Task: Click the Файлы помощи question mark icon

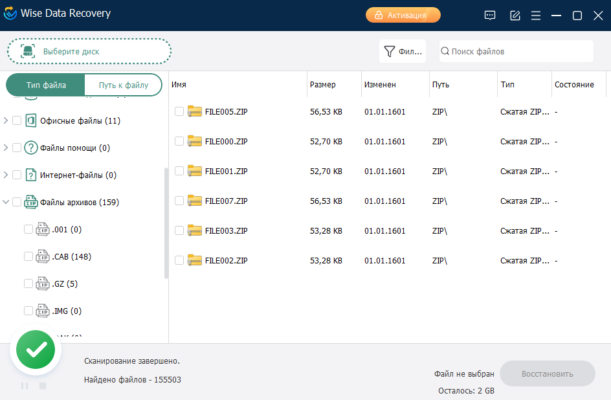Action: 31,148
